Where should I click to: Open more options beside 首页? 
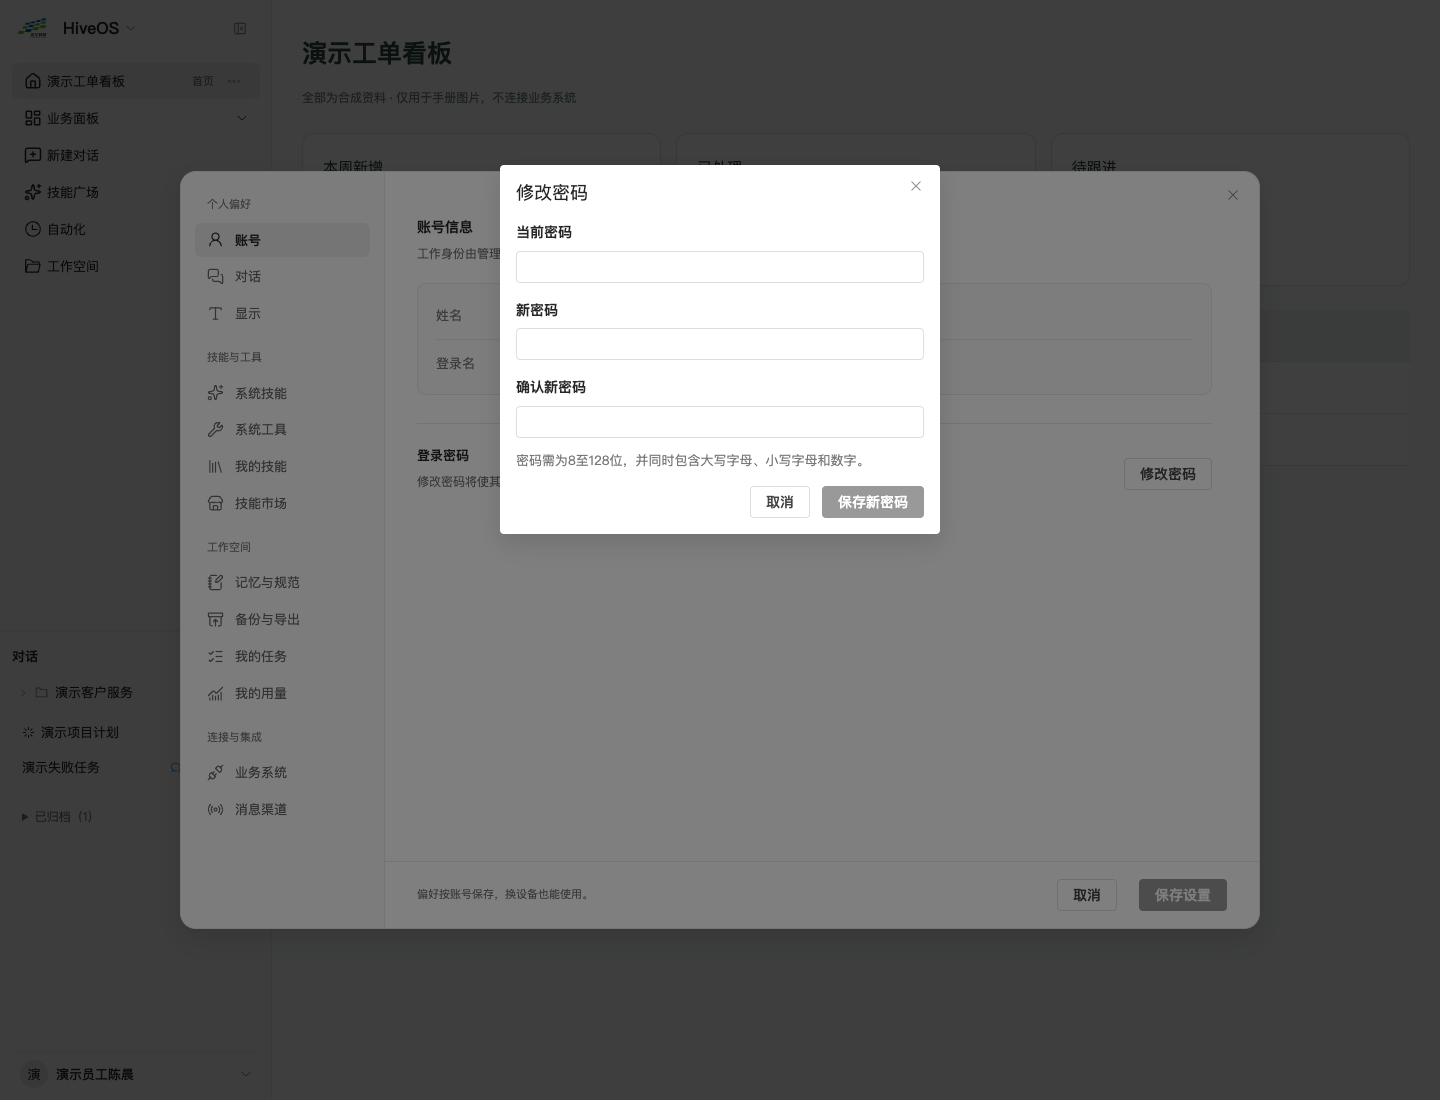tap(234, 81)
